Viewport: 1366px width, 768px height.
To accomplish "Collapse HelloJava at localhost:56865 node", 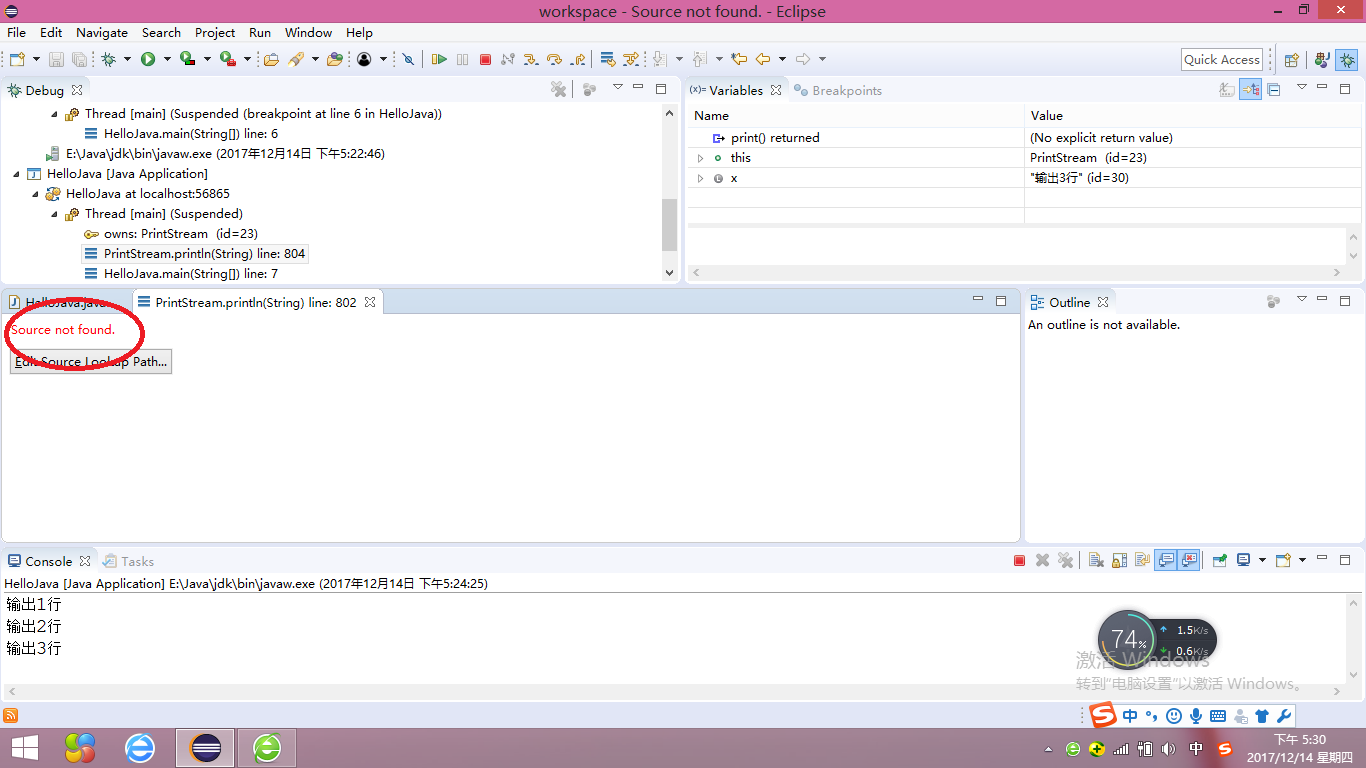I will click(35, 194).
